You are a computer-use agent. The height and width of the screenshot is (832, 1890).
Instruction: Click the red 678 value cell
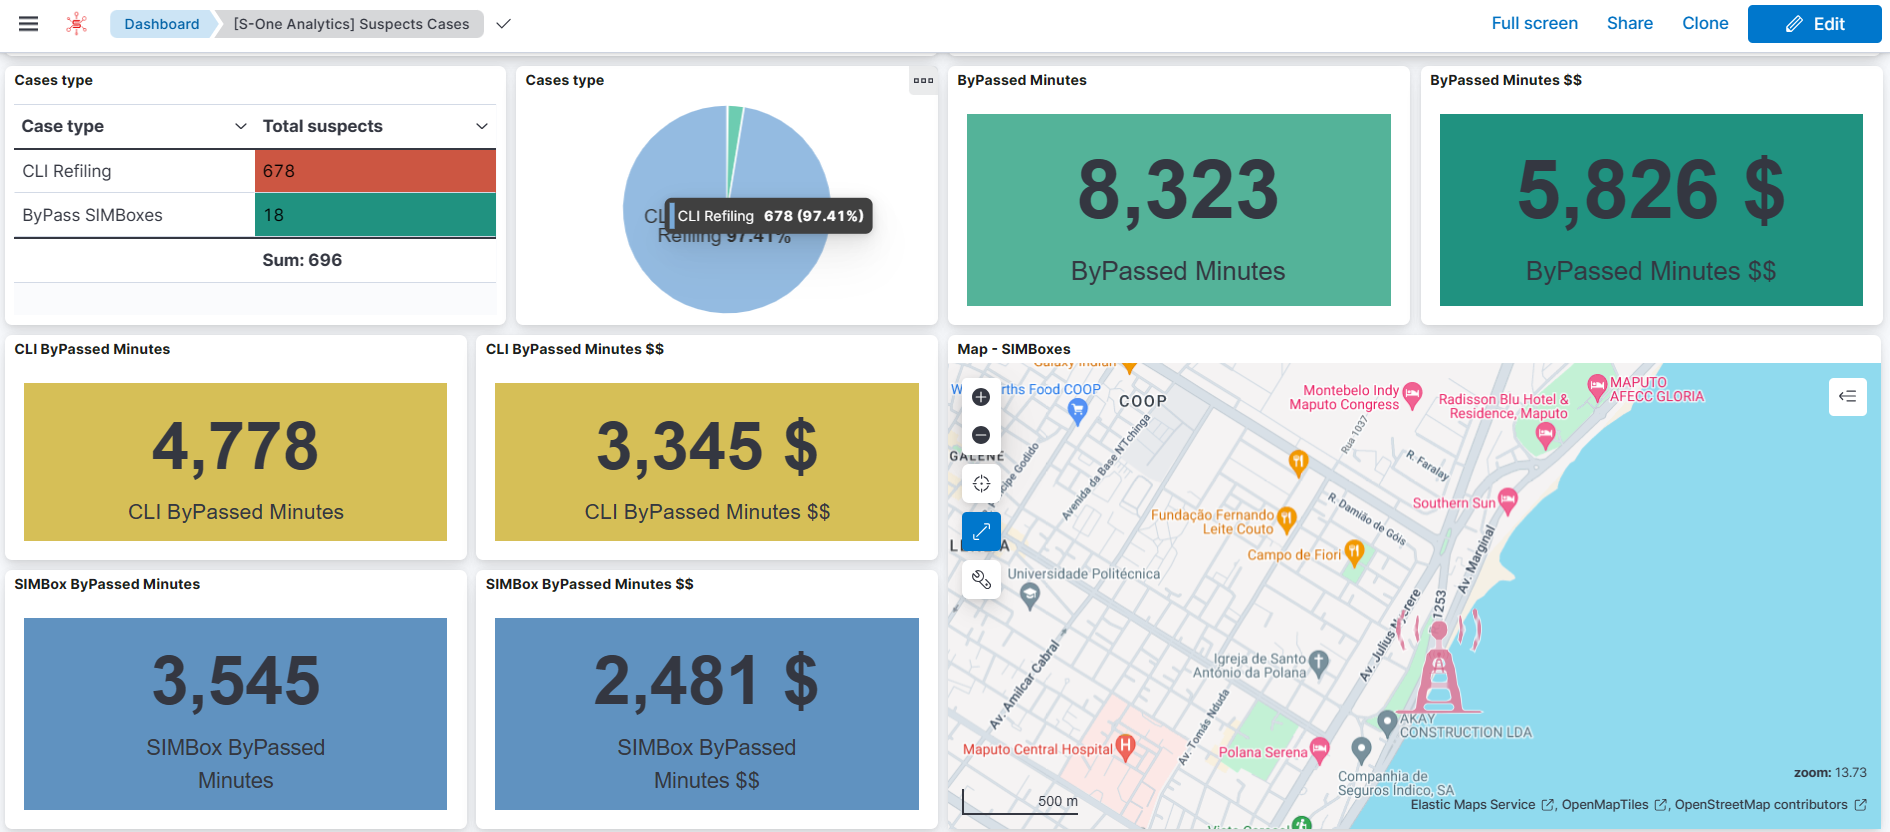point(375,171)
